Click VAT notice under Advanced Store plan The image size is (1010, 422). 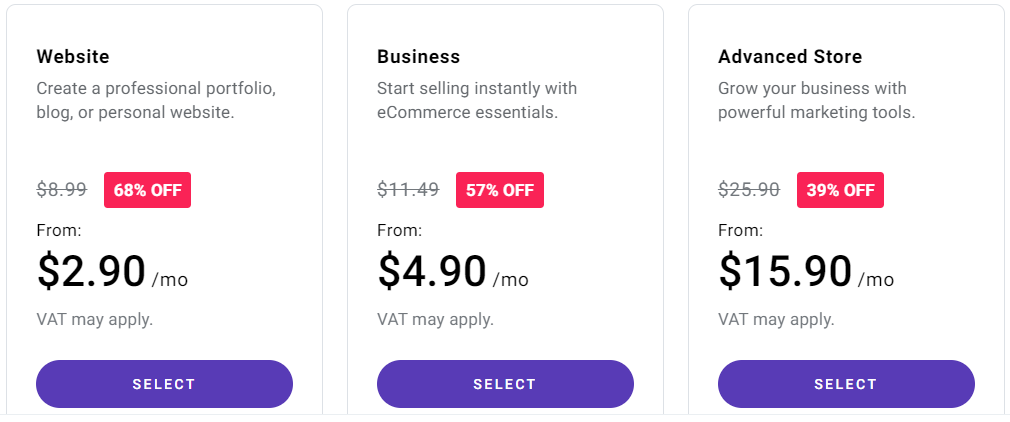[776, 320]
